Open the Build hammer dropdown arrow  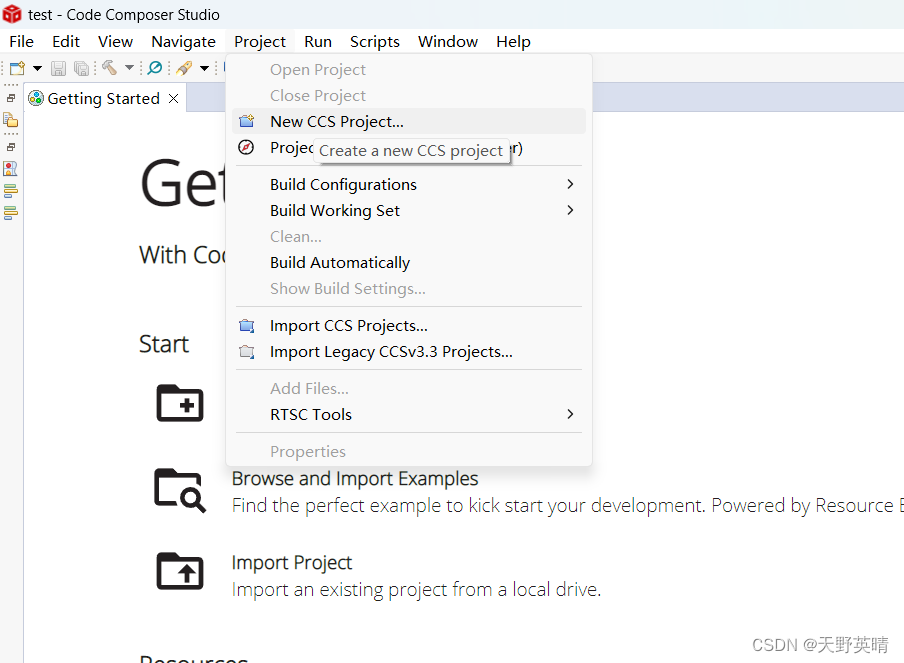(130, 68)
